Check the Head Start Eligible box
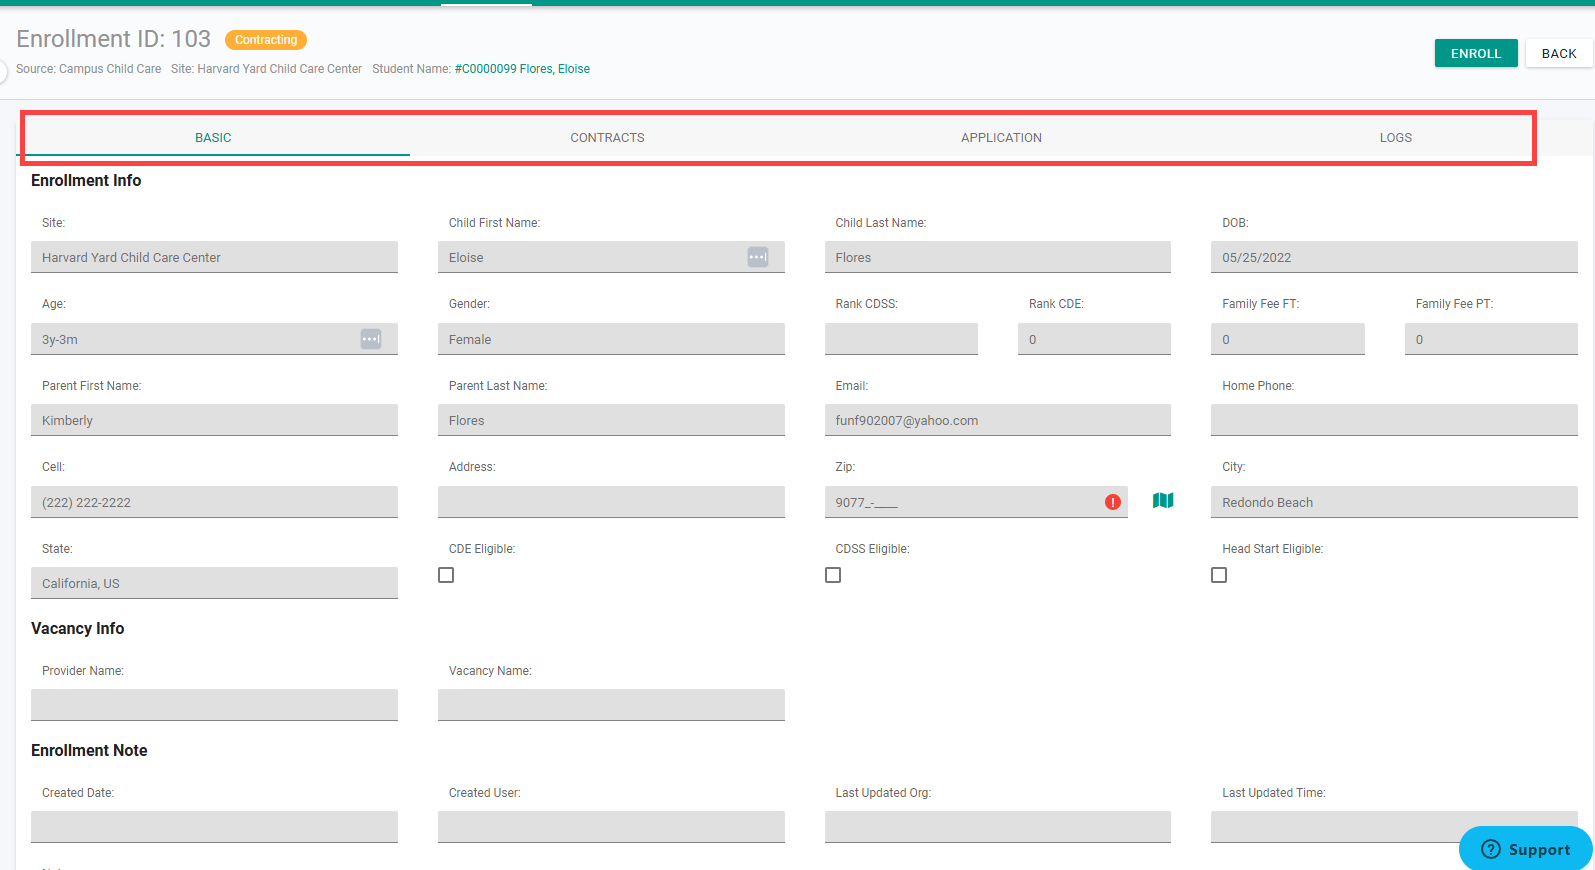This screenshot has height=870, width=1595. 1219,575
